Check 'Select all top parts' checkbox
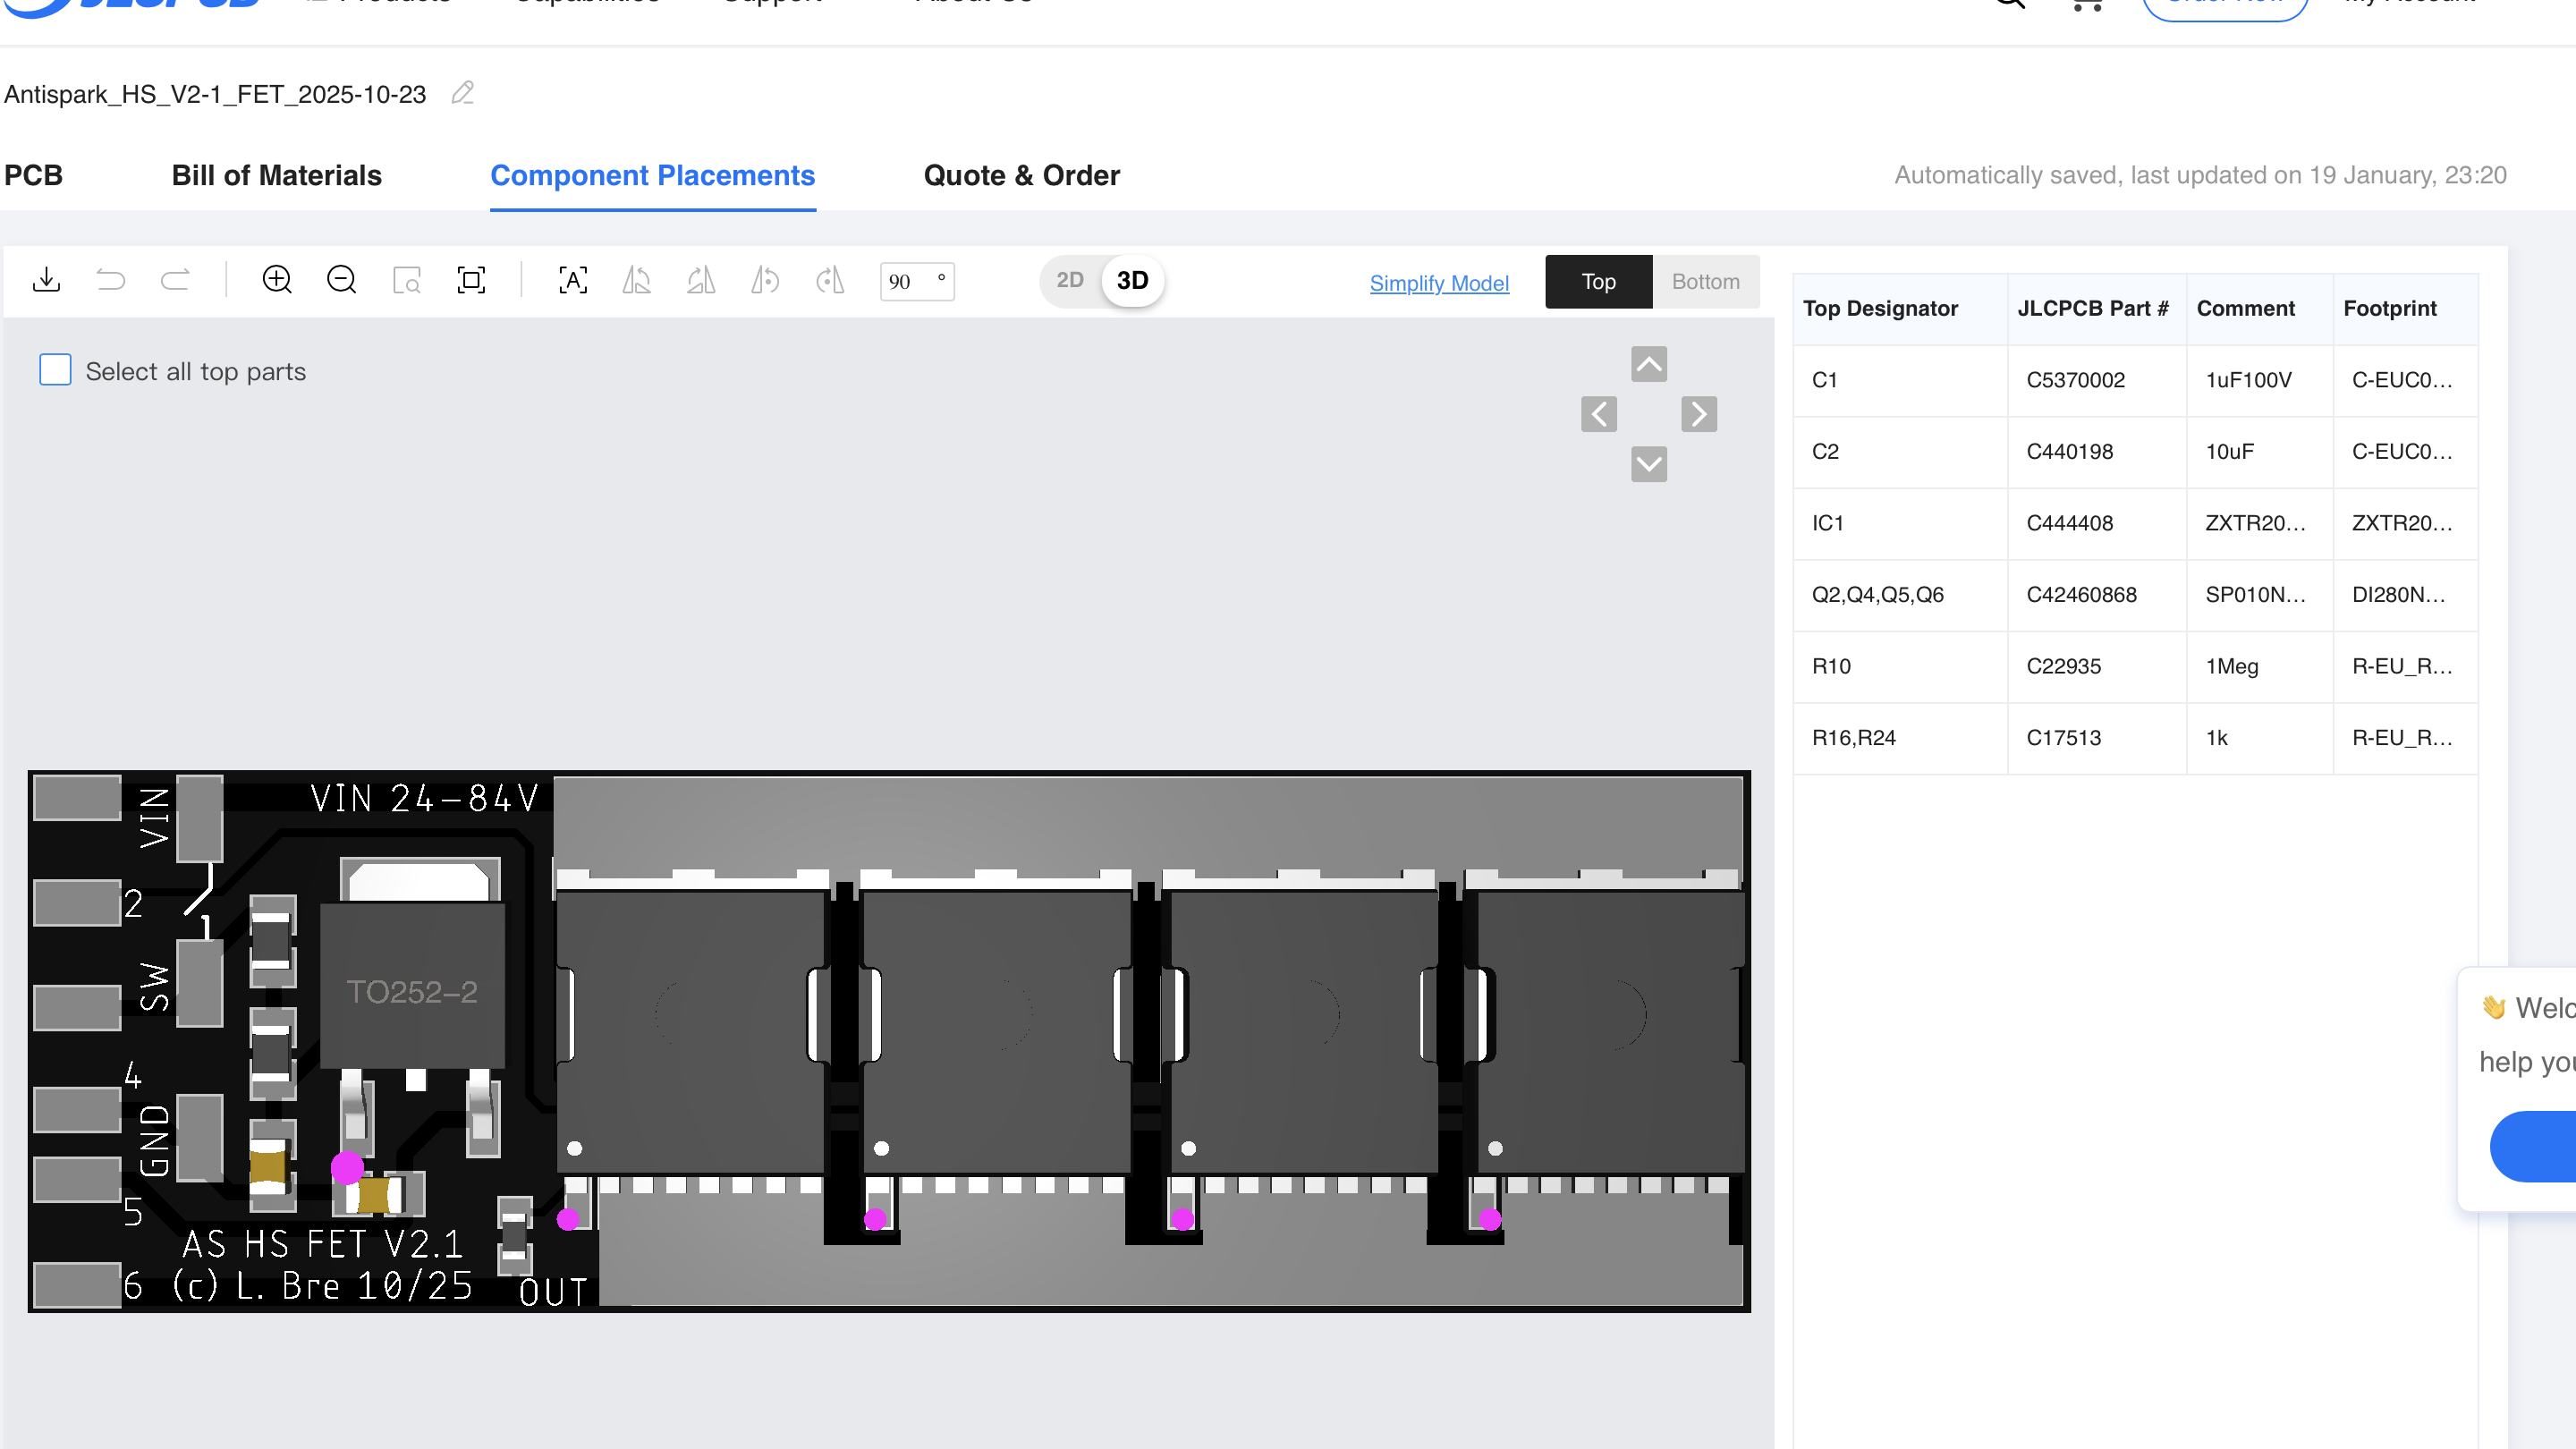The image size is (2576, 1449). [55, 370]
